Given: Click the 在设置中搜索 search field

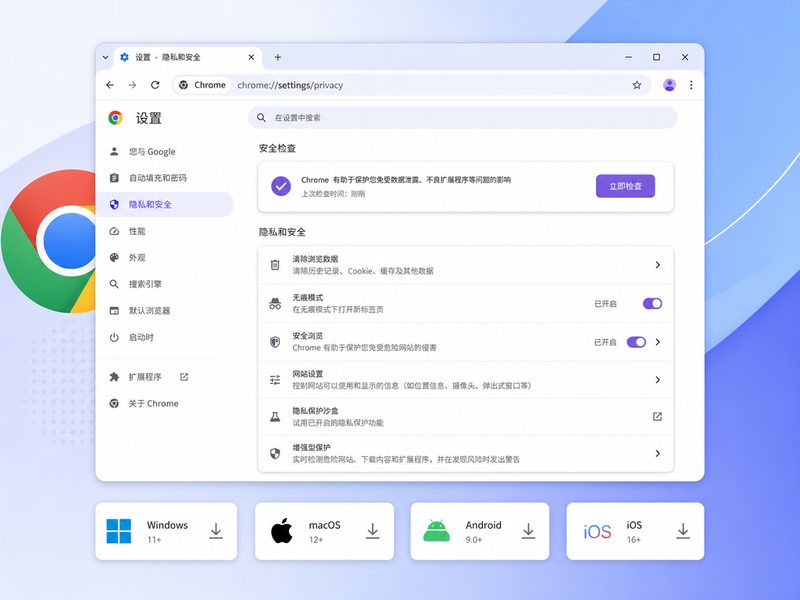Looking at the screenshot, I should click(x=462, y=118).
